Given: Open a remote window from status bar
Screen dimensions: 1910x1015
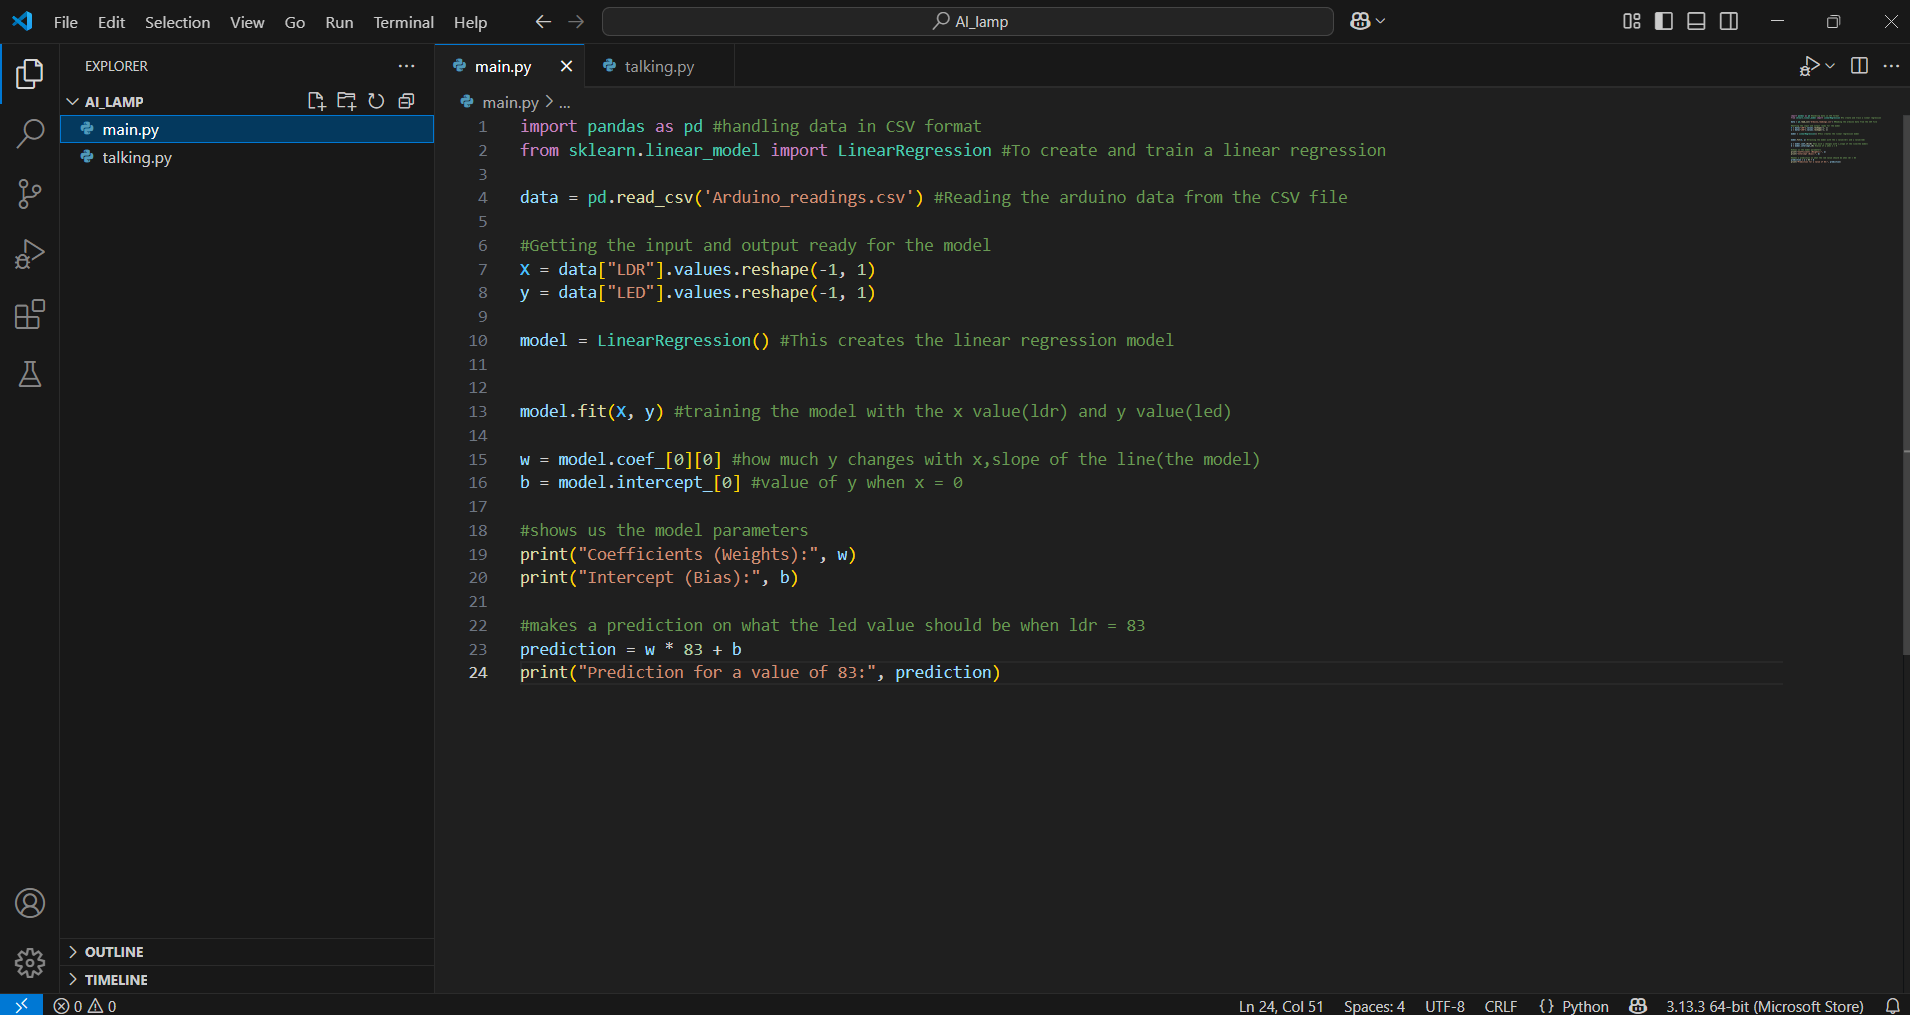Looking at the screenshot, I should [21, 1005].
